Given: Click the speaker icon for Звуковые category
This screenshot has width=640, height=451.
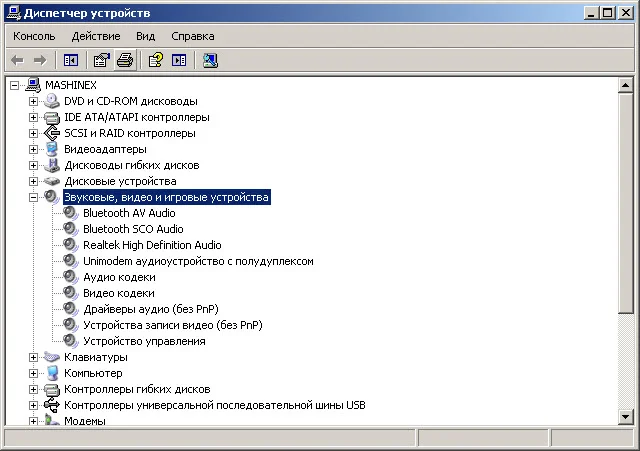Looking at the screenshot, I should (x=52, y=197).
